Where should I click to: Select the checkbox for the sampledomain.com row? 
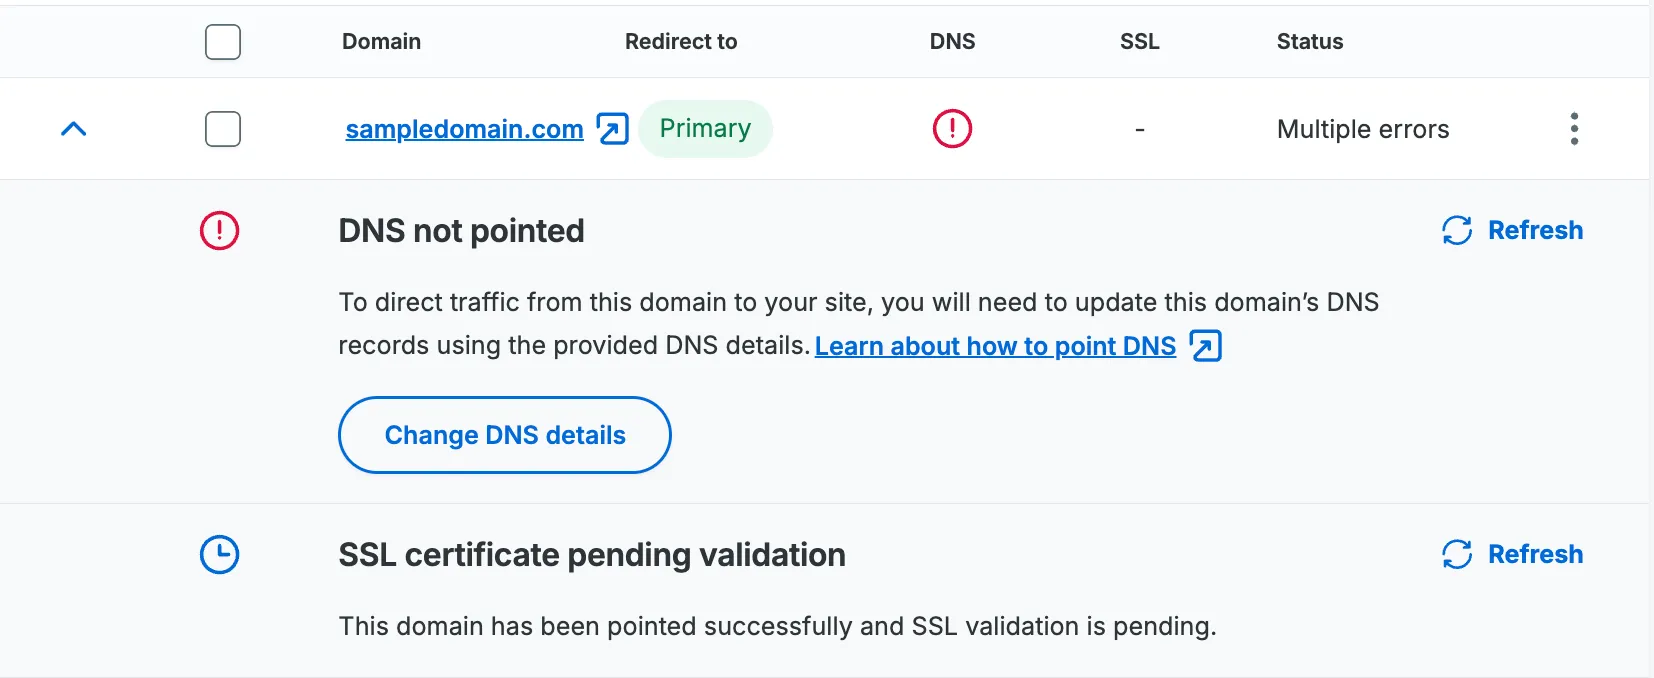pyautogui.click(x=223, y=128)
